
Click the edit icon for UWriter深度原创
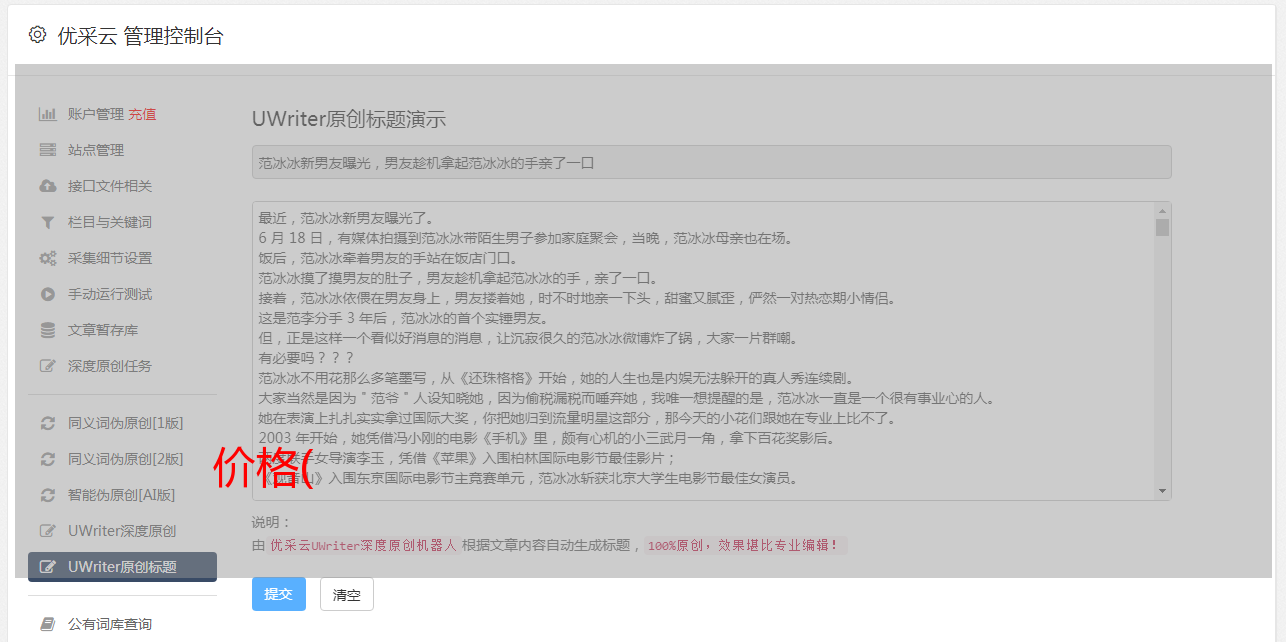coord(47,531)
